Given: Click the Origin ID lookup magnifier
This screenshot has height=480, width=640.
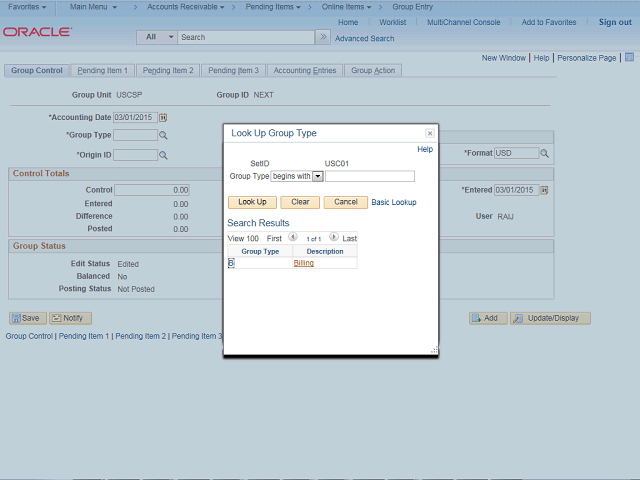Looking at the screenshot, I should 163,155.
